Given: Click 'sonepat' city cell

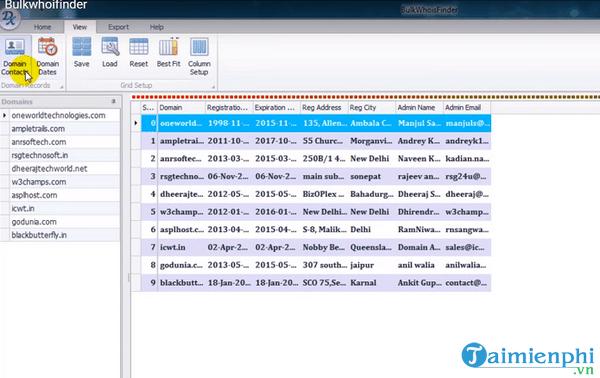Looking at the screenshot, I should pyautogui.click(x=371, y=176).
